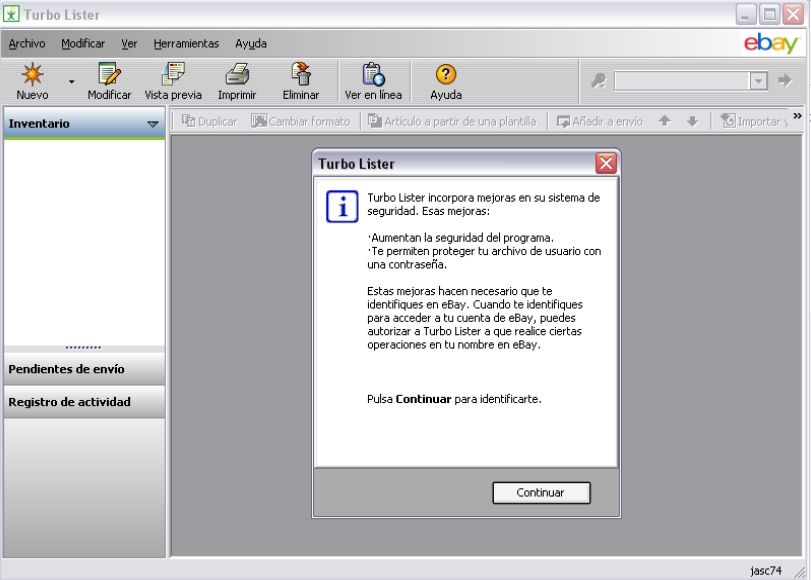Click the Nuevo star icon in toolbar
The height and width of the screenshot is (580, 811).
click(32, 75)
